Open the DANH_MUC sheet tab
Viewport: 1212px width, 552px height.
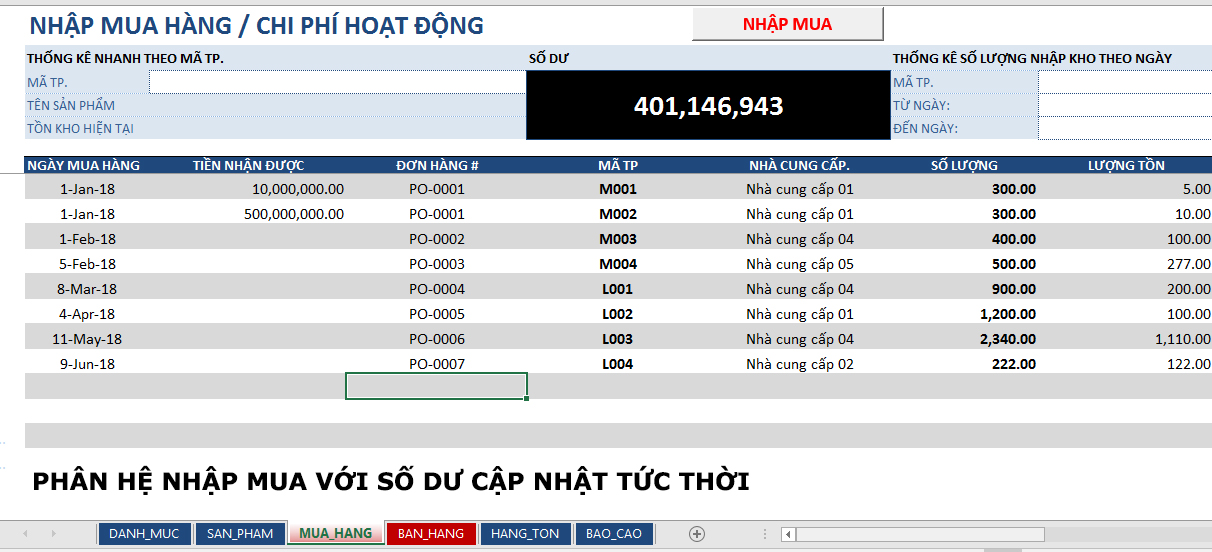click(x=143, y=534)
